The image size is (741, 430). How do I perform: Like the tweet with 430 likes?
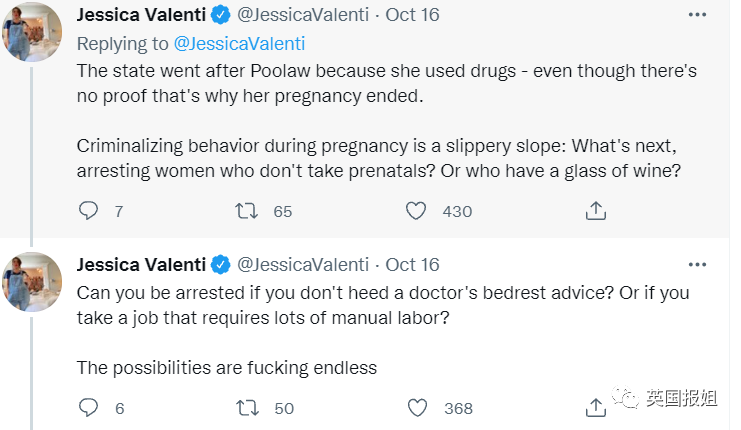pyautogui.click(x=416, y=211)
